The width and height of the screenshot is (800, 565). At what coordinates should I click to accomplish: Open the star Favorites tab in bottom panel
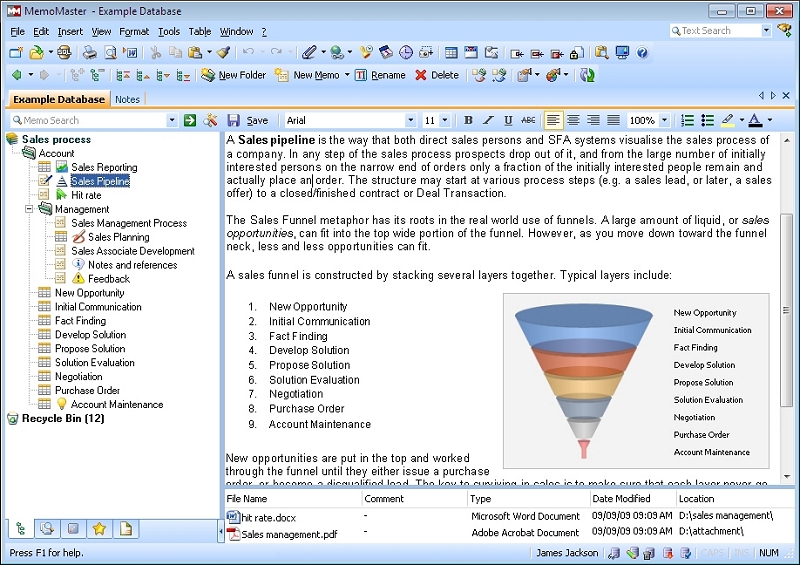[99, 529]
